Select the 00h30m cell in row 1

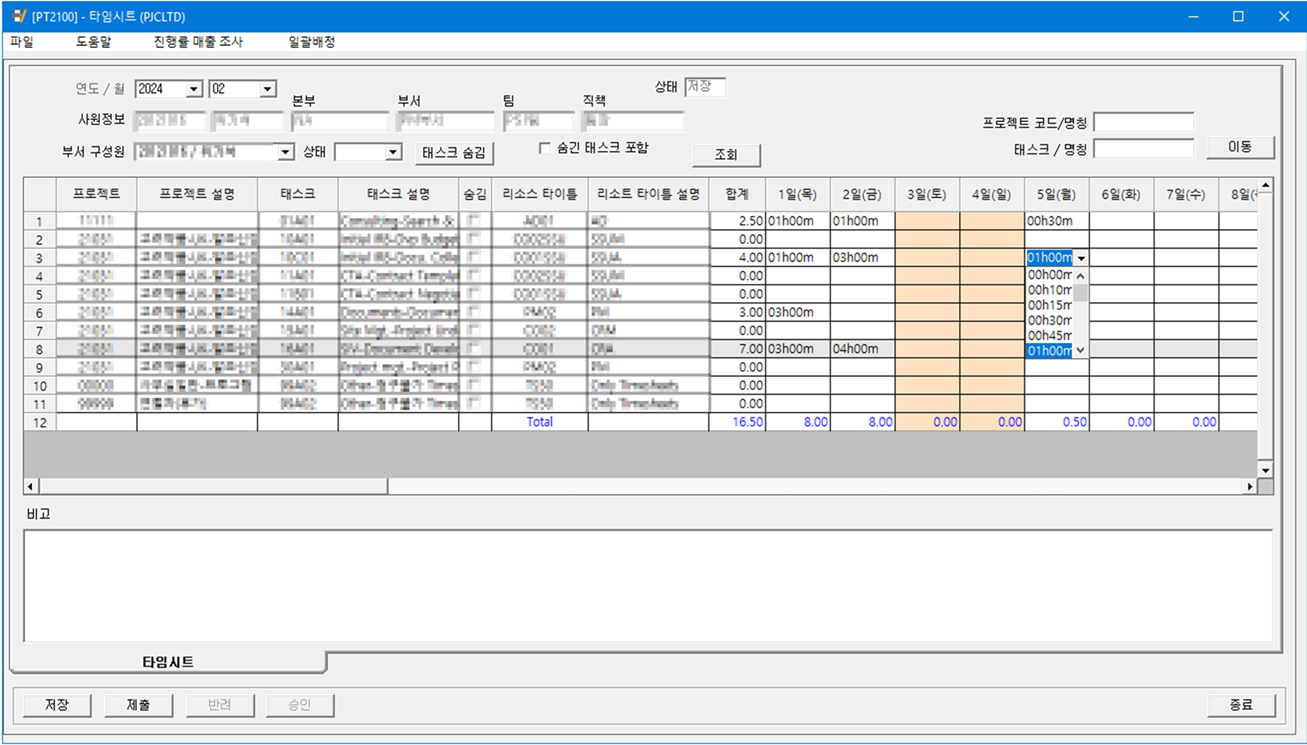[1057, 221]
